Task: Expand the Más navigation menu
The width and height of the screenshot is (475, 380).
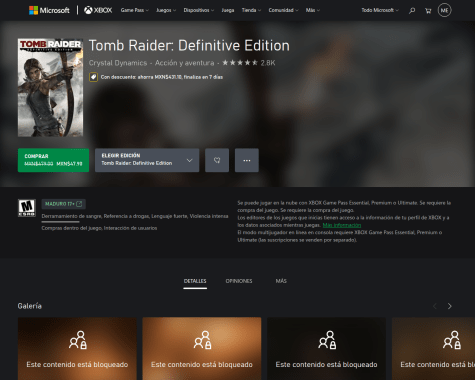Action: coord(313,10)
